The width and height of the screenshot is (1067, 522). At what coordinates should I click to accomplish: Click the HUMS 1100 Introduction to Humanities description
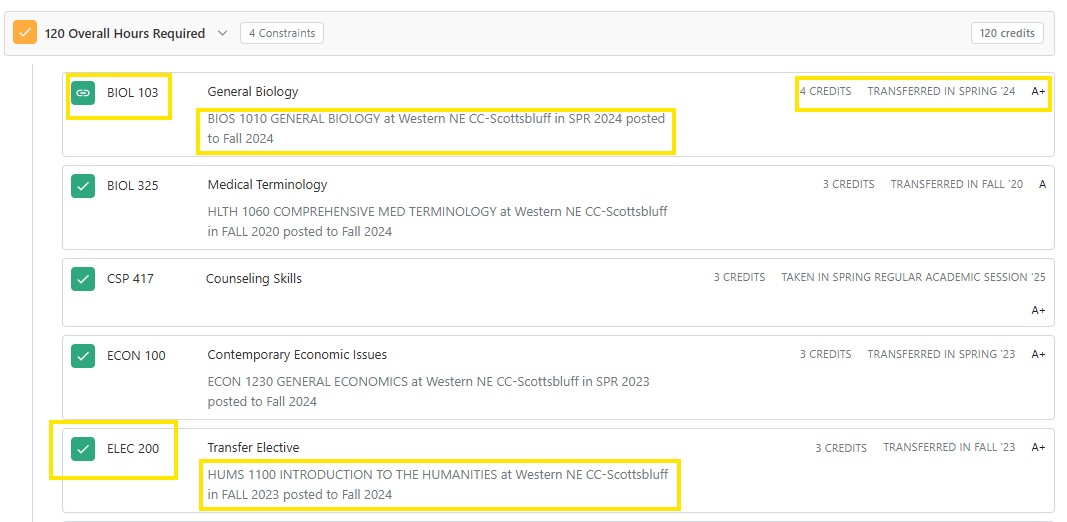(438, 485)
